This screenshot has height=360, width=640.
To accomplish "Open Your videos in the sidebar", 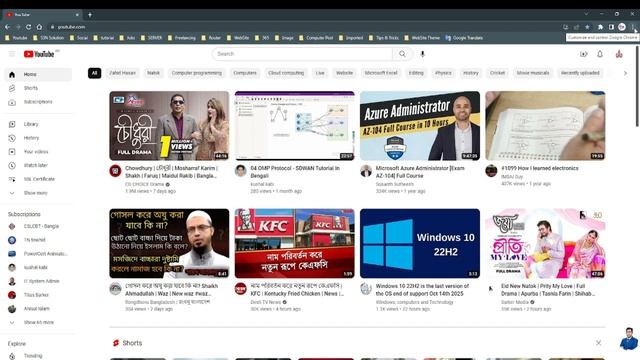I will [x=38, y=152].
